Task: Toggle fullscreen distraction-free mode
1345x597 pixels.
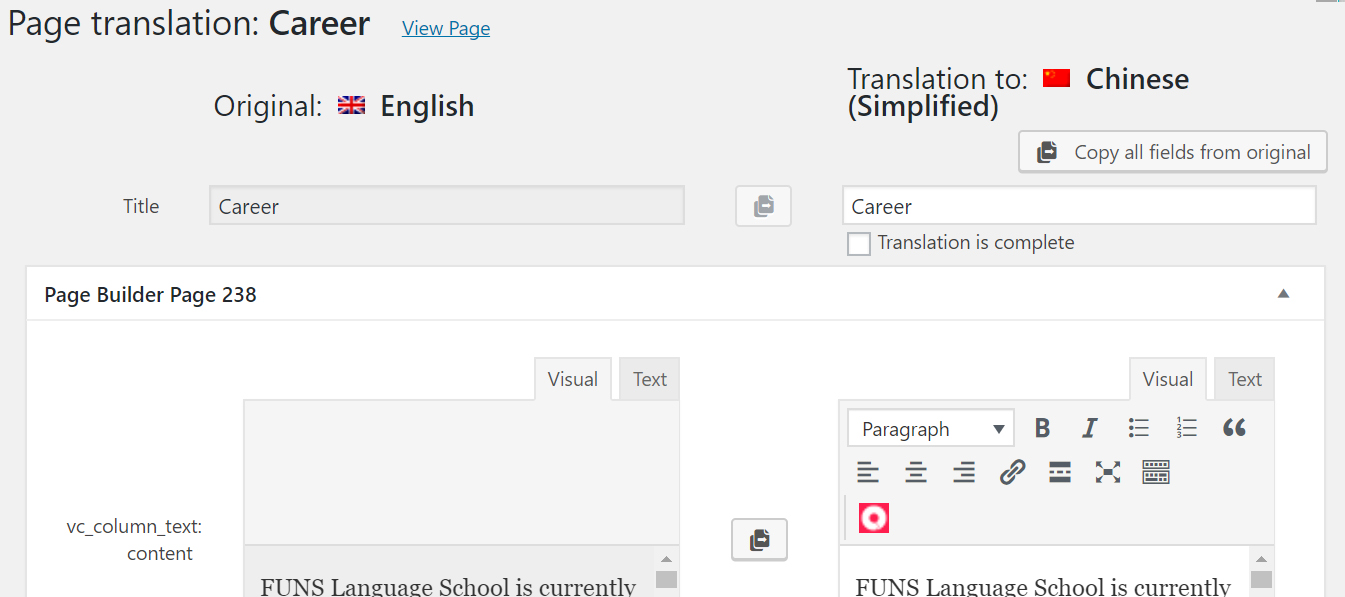Action: coord(1108,472)
